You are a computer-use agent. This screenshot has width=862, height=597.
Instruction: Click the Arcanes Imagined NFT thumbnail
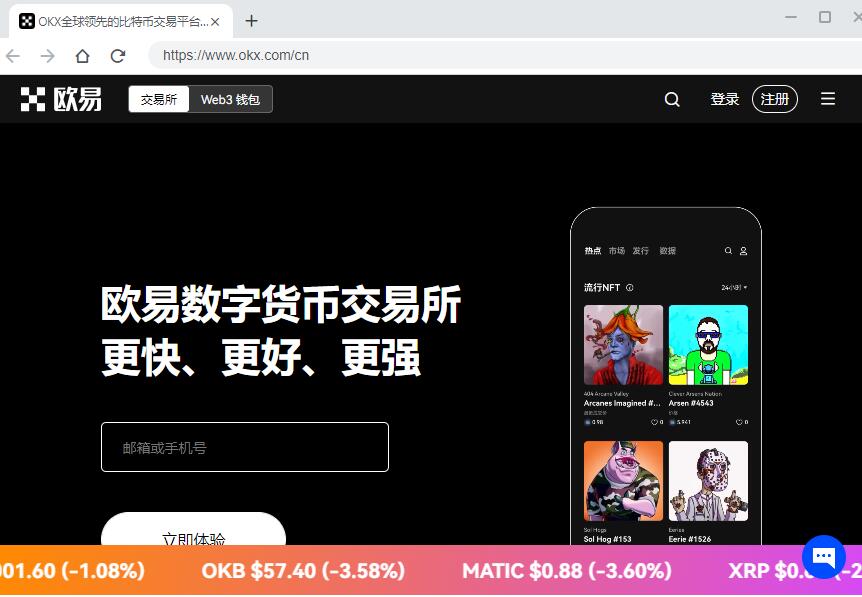pyautogui.click(x=623, y=344)
